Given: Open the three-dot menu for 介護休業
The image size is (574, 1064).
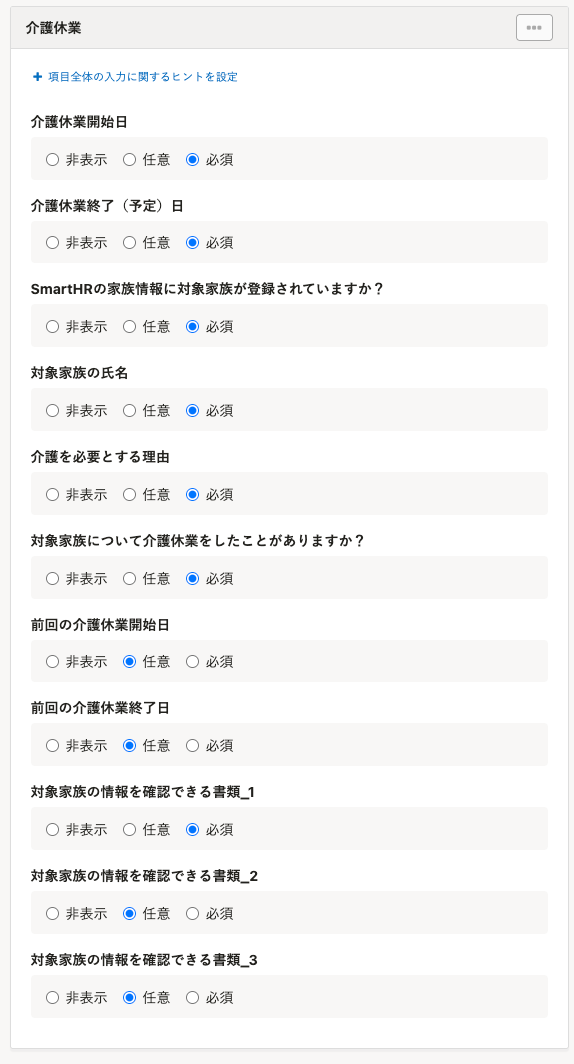Looking at the screenshot, I should [534, 28].
